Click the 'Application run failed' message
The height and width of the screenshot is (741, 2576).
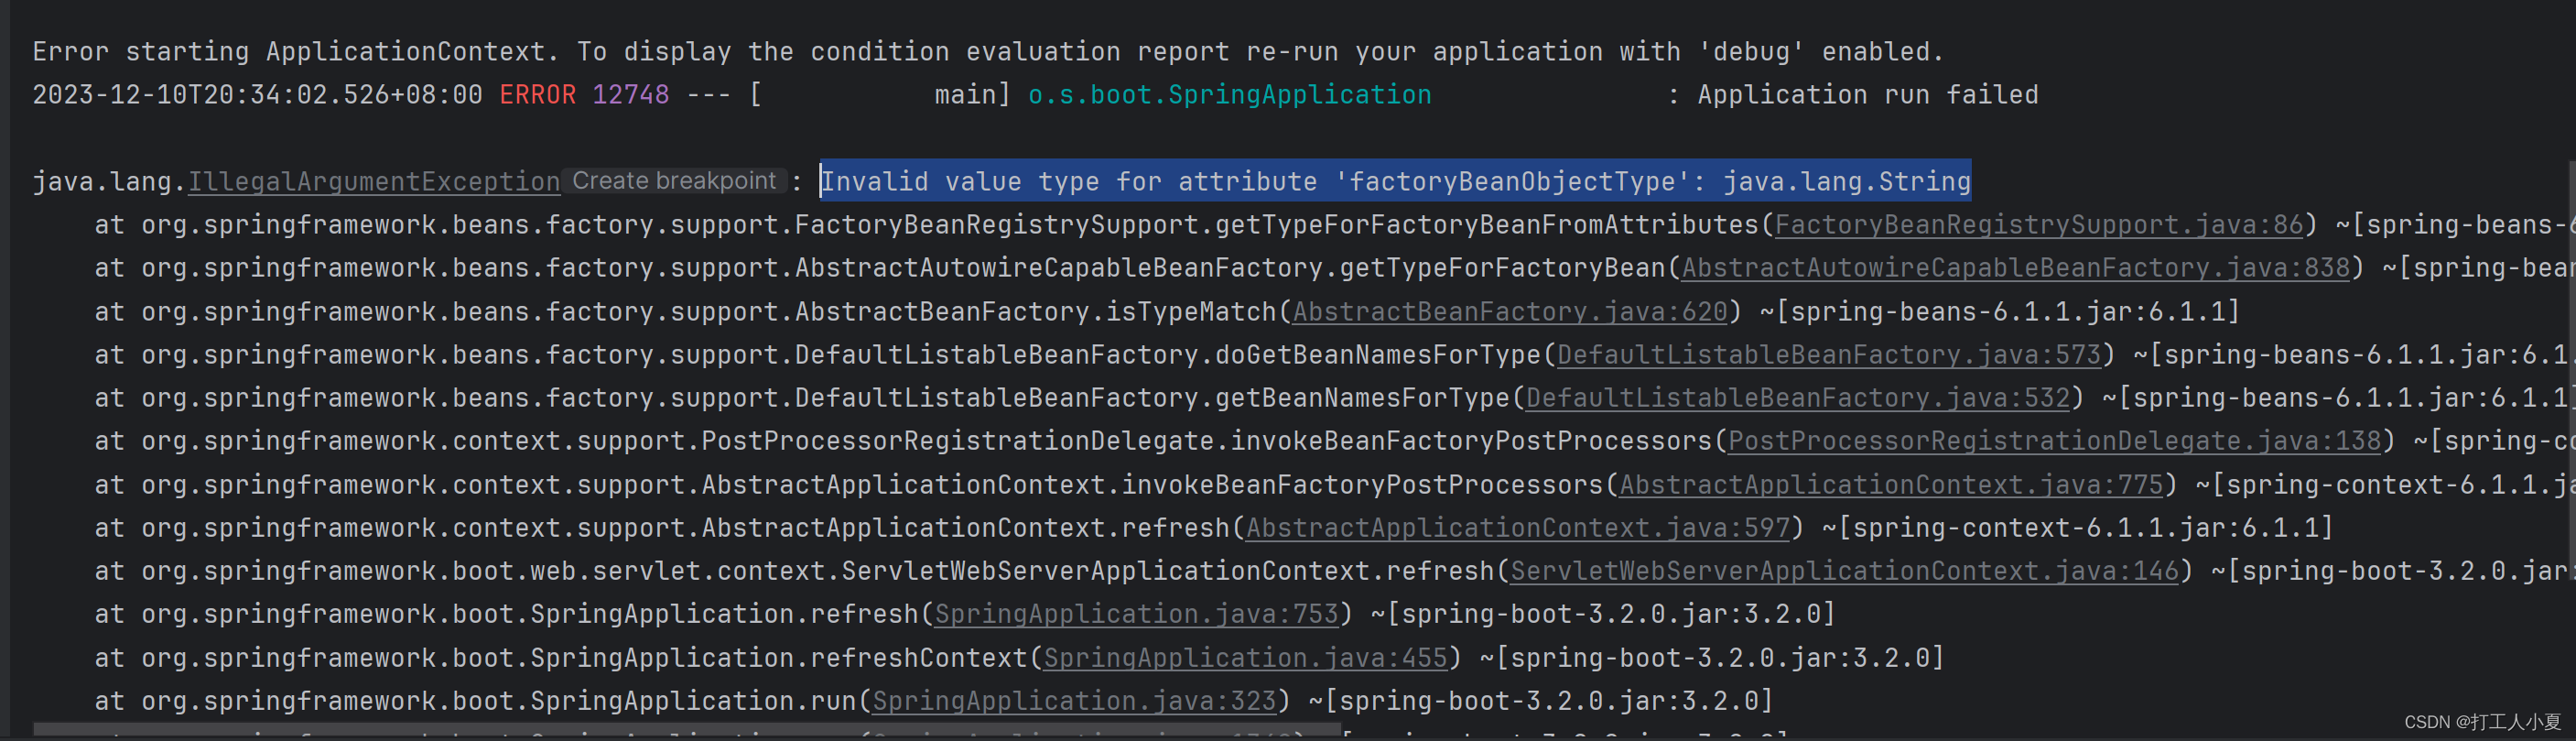coord(1867,95)
